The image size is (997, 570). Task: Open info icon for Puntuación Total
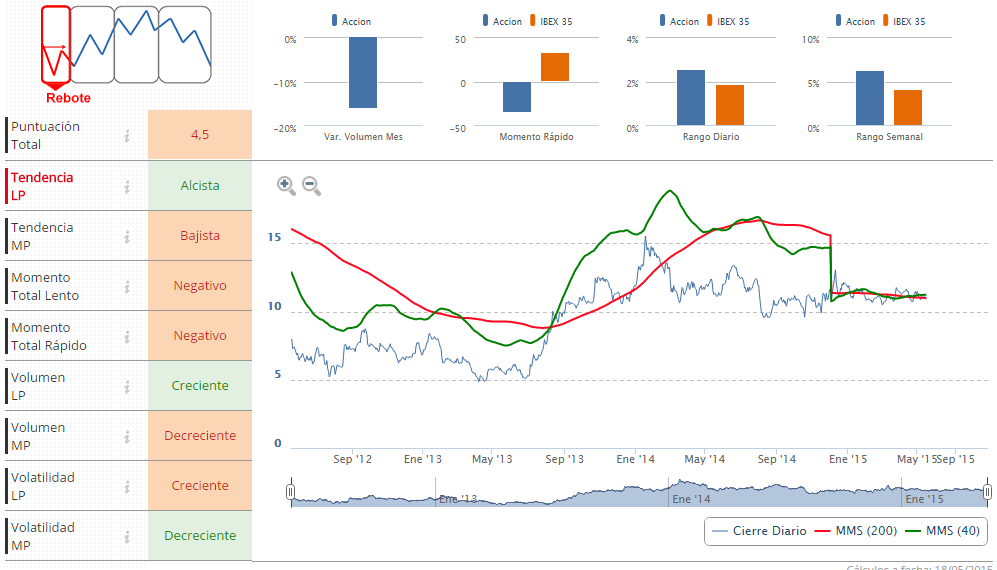pos(127,136)
